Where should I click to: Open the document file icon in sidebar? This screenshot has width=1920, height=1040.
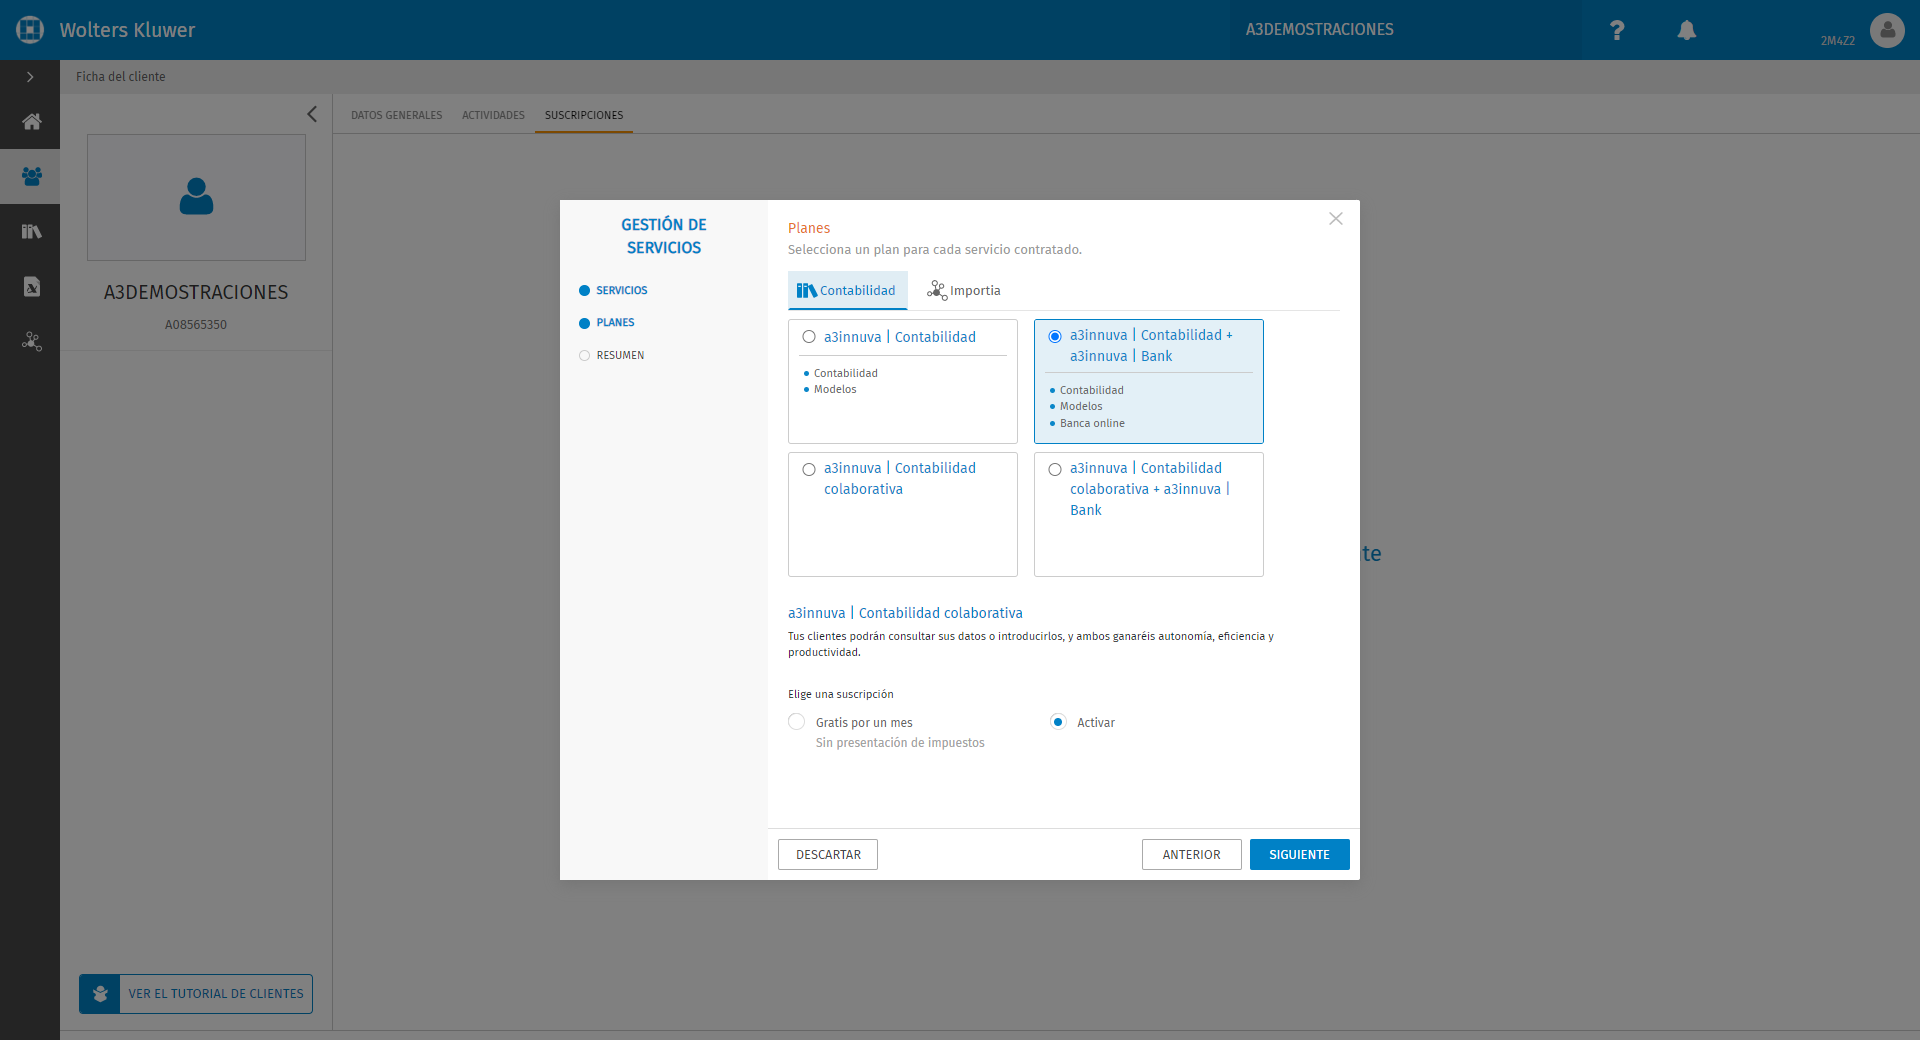pos(31,286)
